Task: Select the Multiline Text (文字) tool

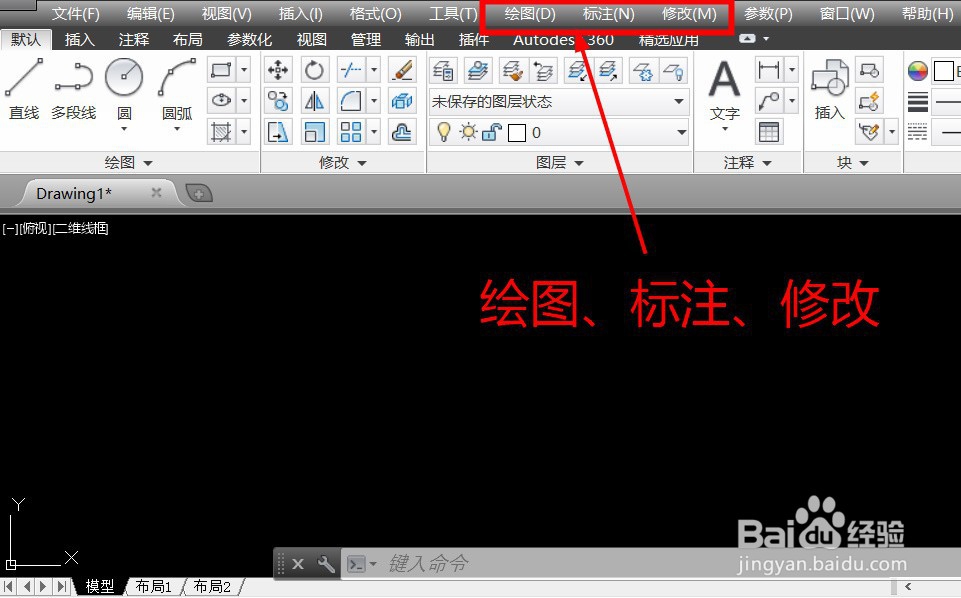Action: click(724, 89)
